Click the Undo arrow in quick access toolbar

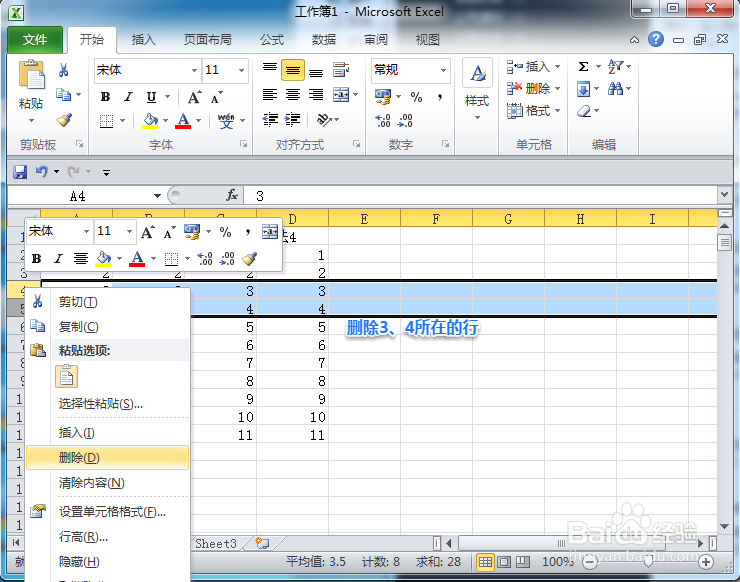coord(42,171)
